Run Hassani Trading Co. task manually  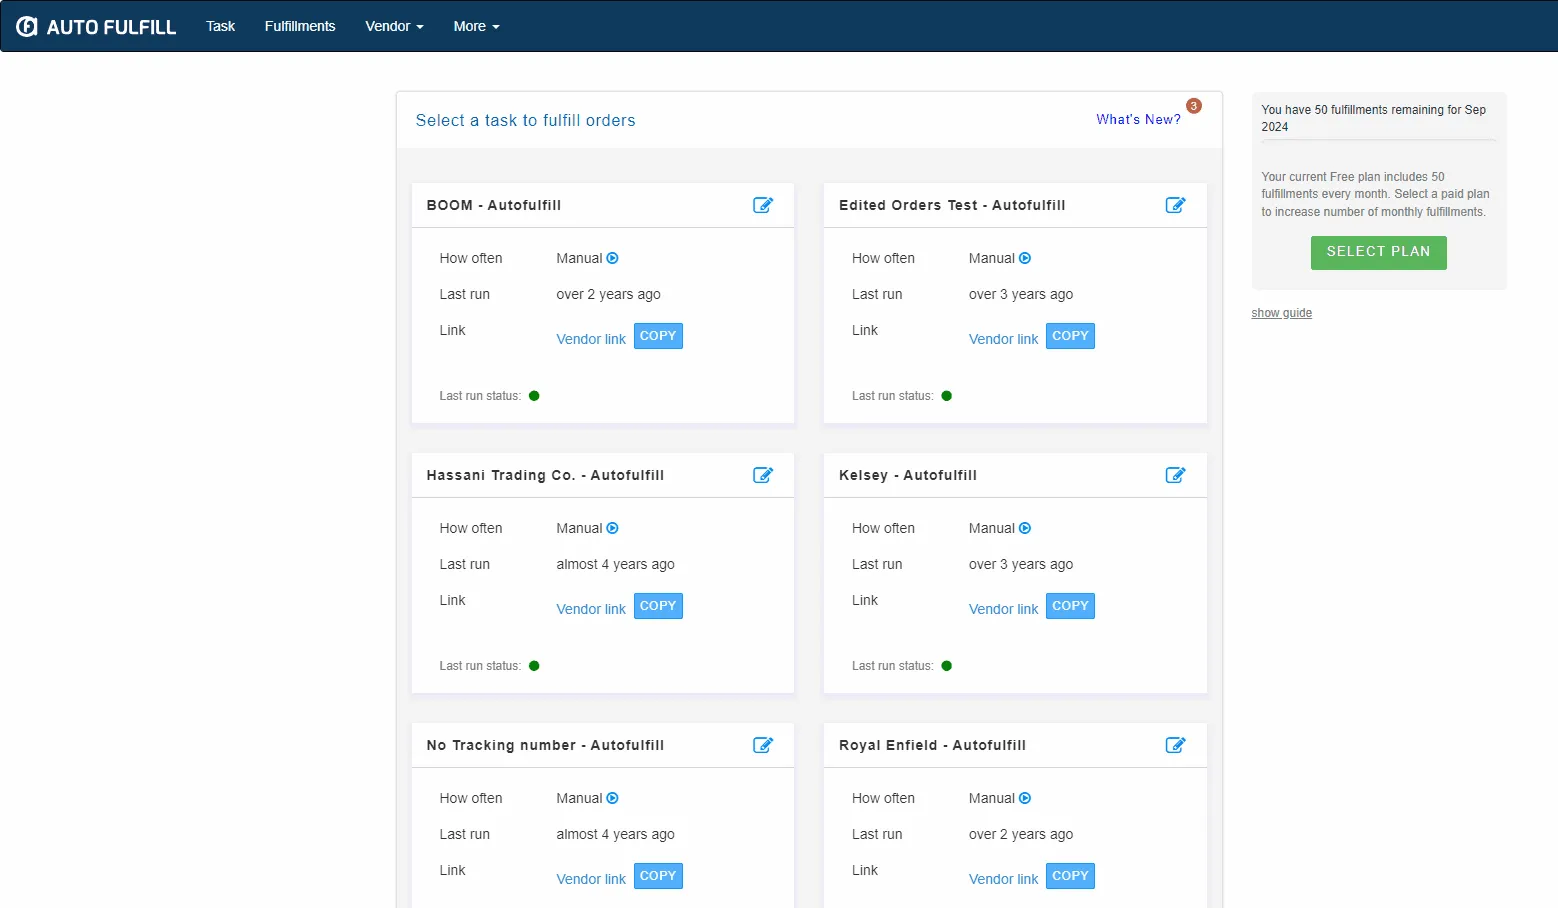tap(613, 528)
